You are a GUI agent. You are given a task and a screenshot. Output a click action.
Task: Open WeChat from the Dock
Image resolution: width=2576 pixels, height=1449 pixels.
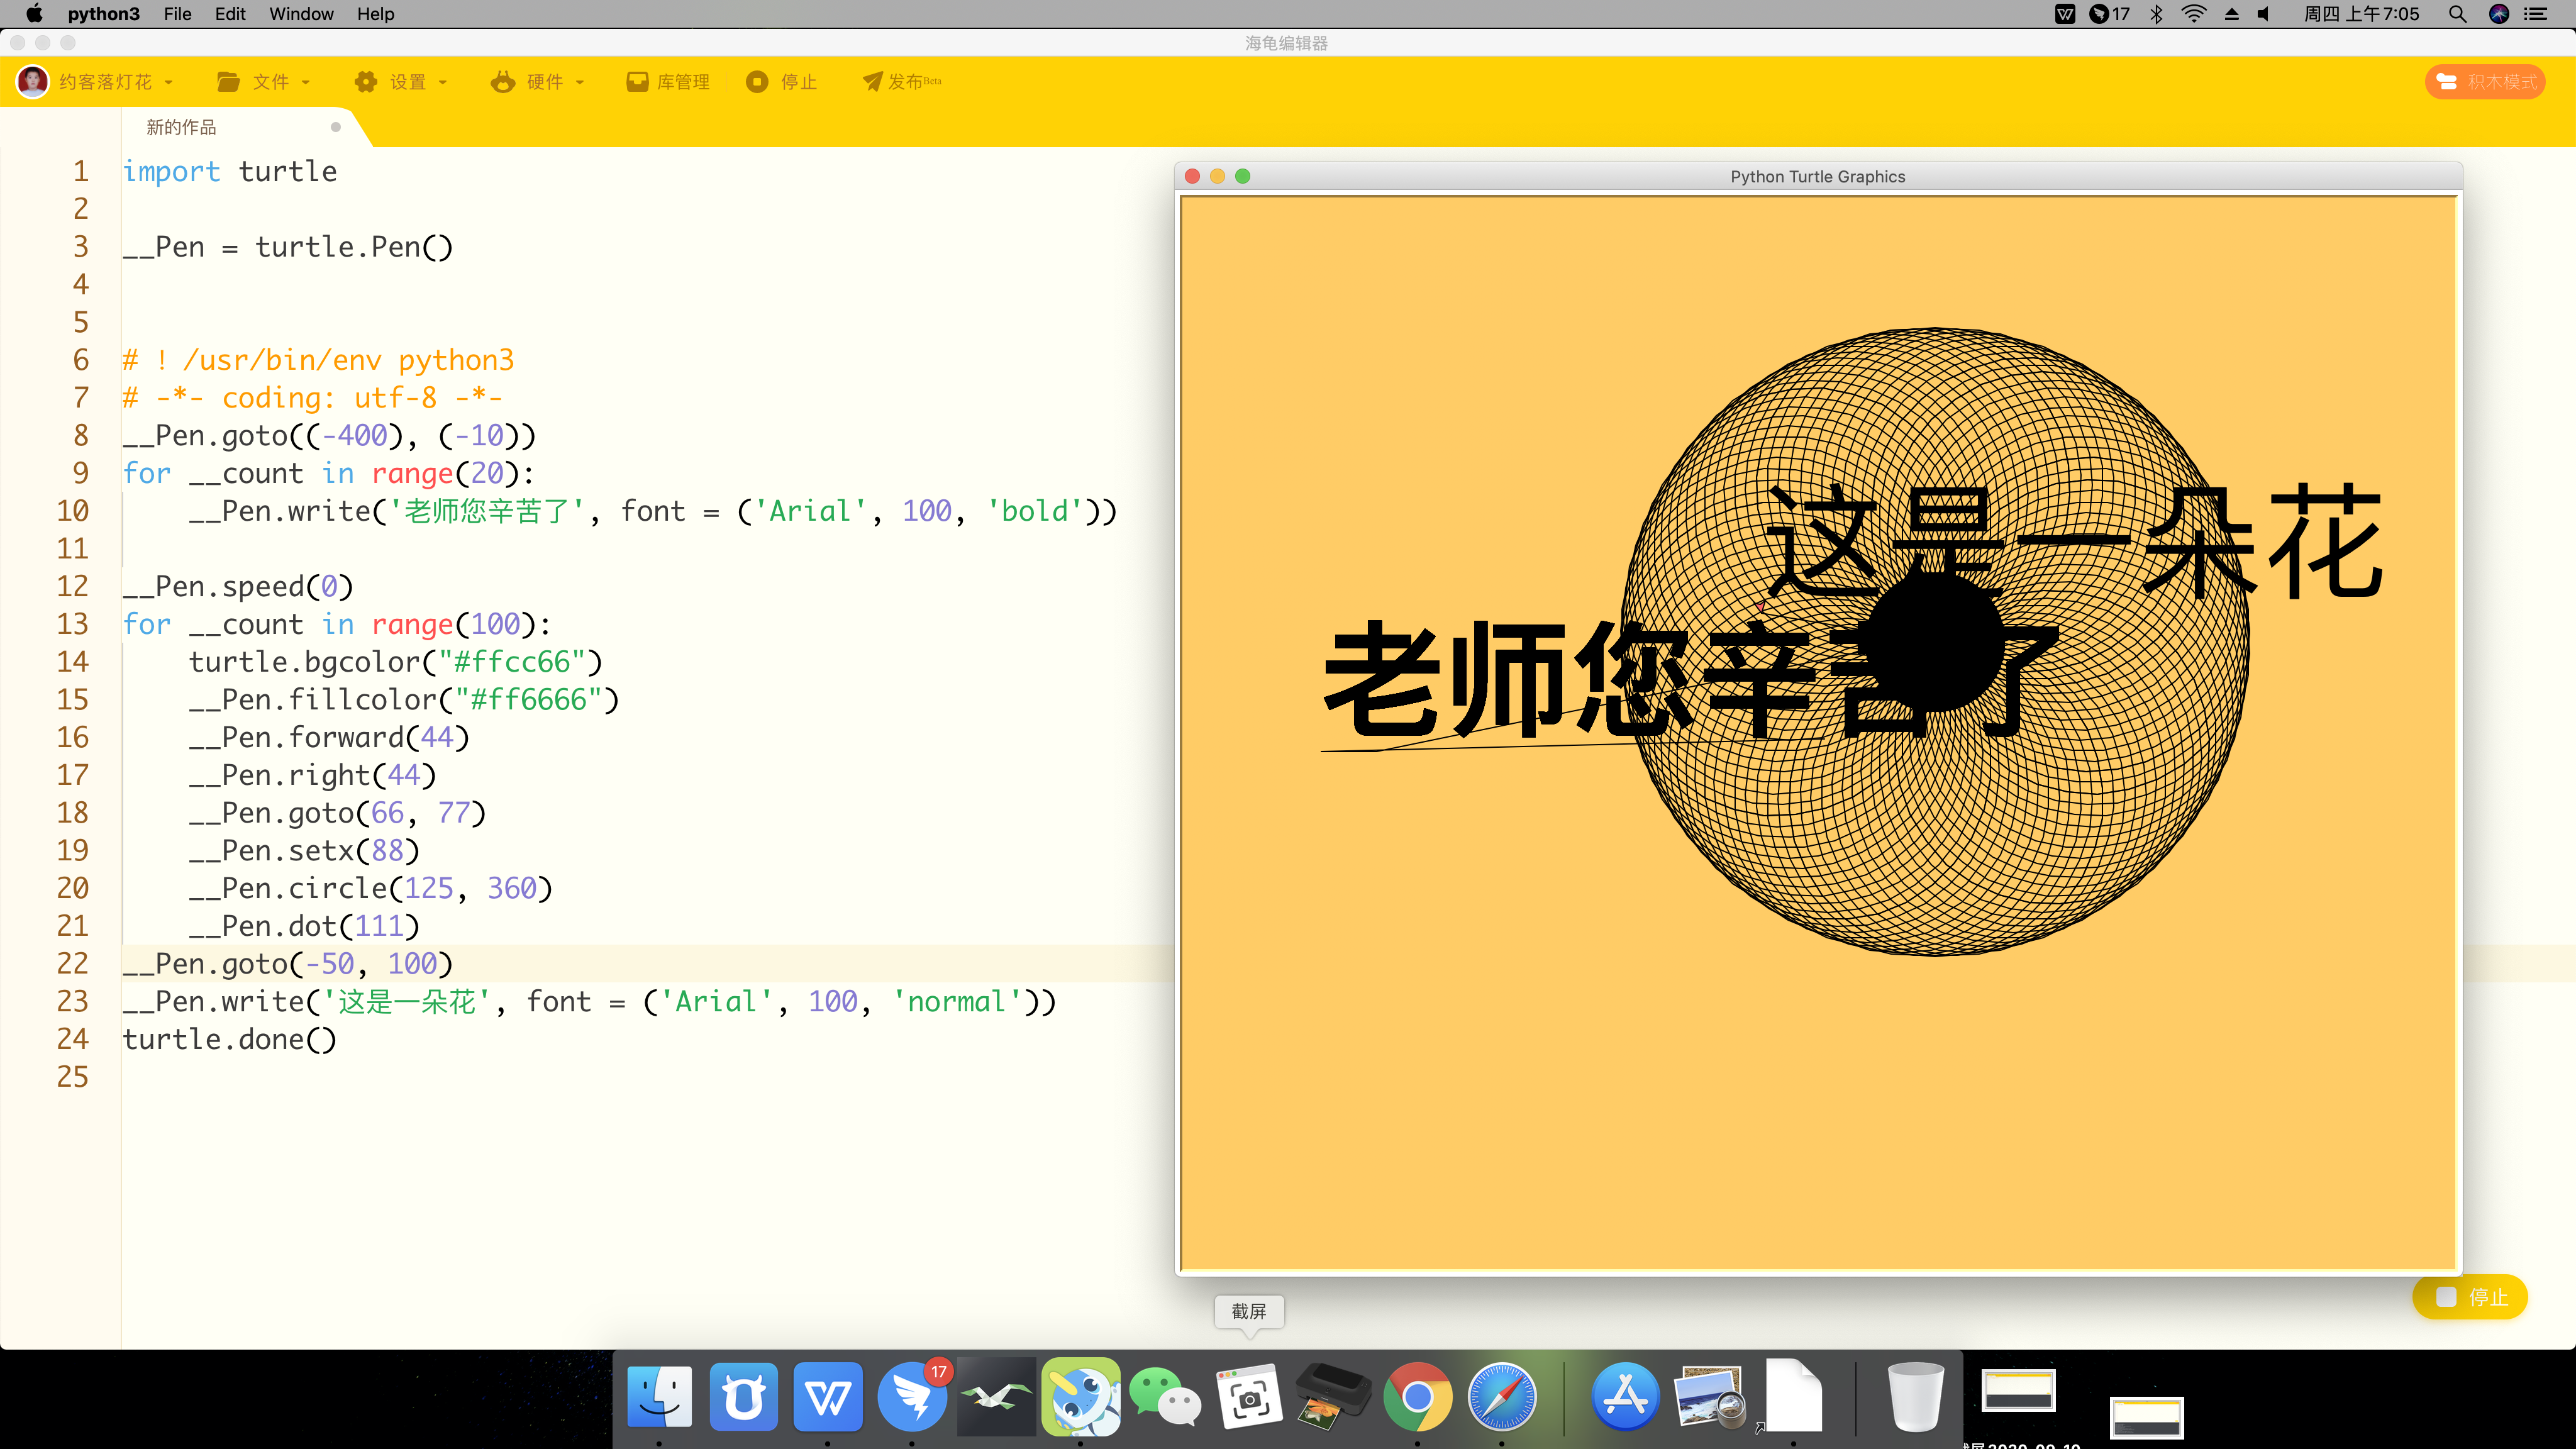coord(1164,1396)
